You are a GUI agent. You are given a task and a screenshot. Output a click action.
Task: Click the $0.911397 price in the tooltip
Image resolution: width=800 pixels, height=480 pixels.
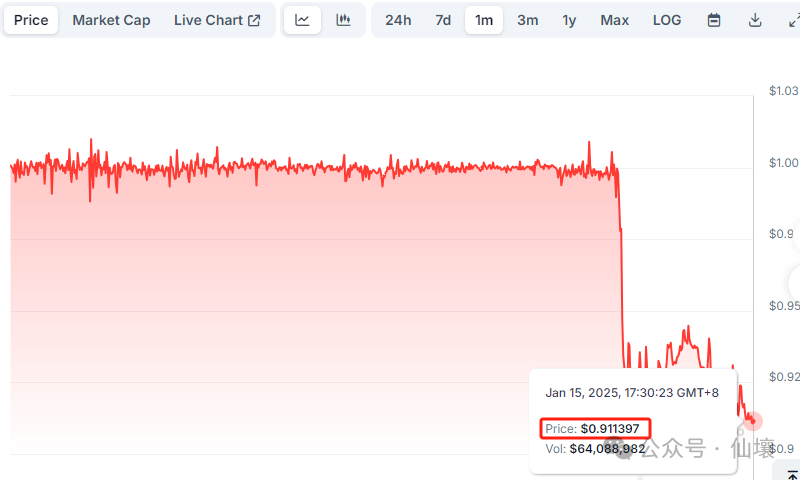tap(609, 428)
